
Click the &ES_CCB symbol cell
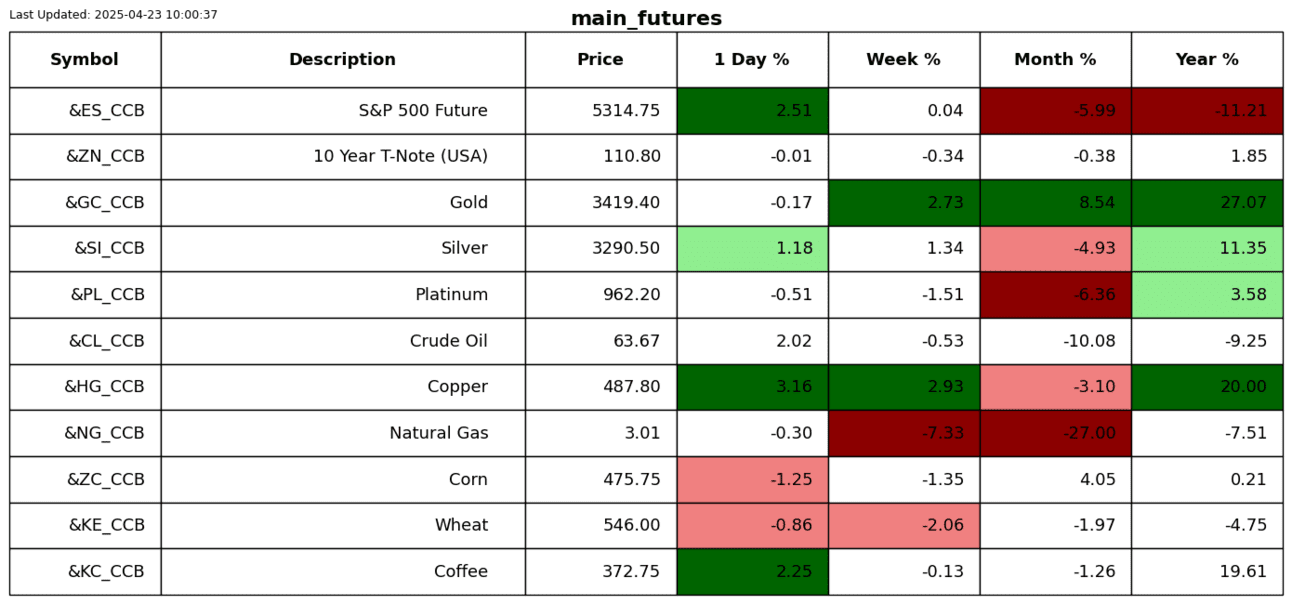(x=106, y=111)
